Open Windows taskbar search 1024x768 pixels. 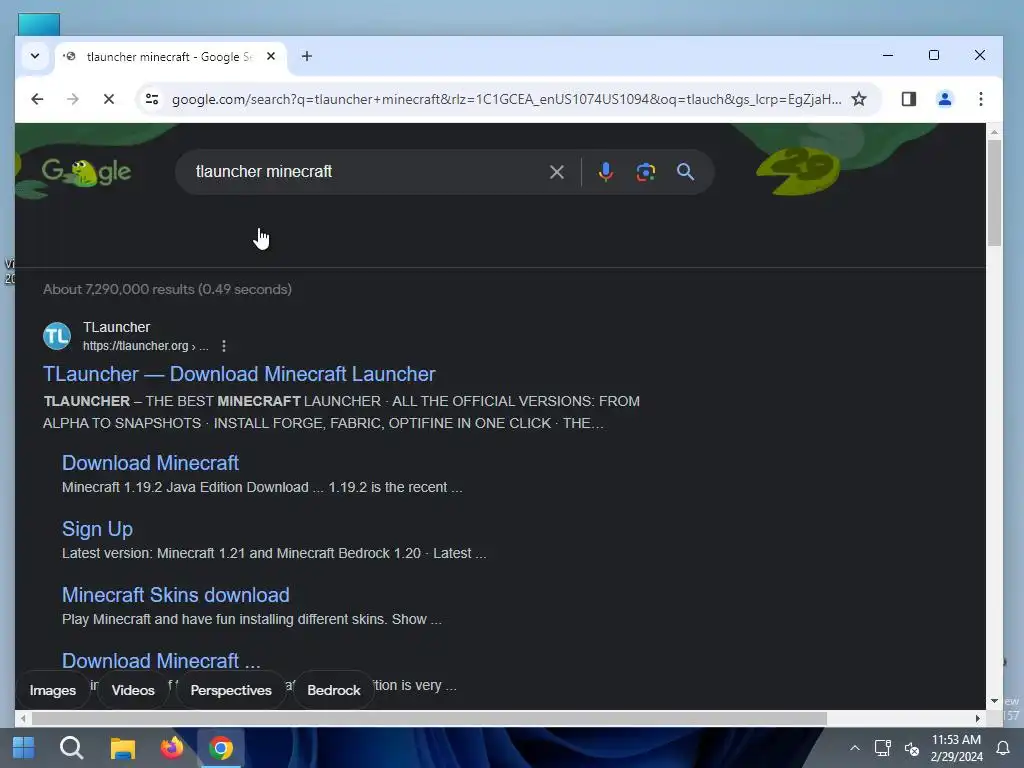(x=72, y=748)
